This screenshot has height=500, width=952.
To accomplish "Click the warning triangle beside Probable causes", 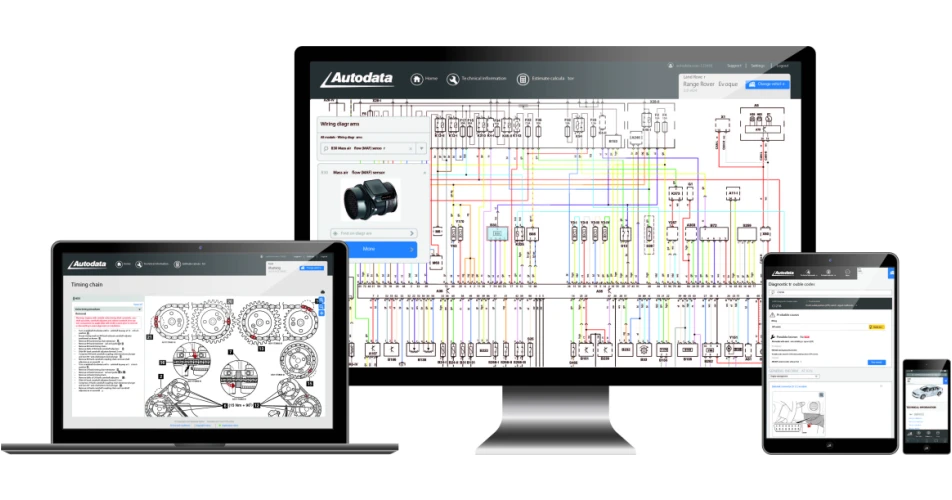I will [x=772, y=316].
